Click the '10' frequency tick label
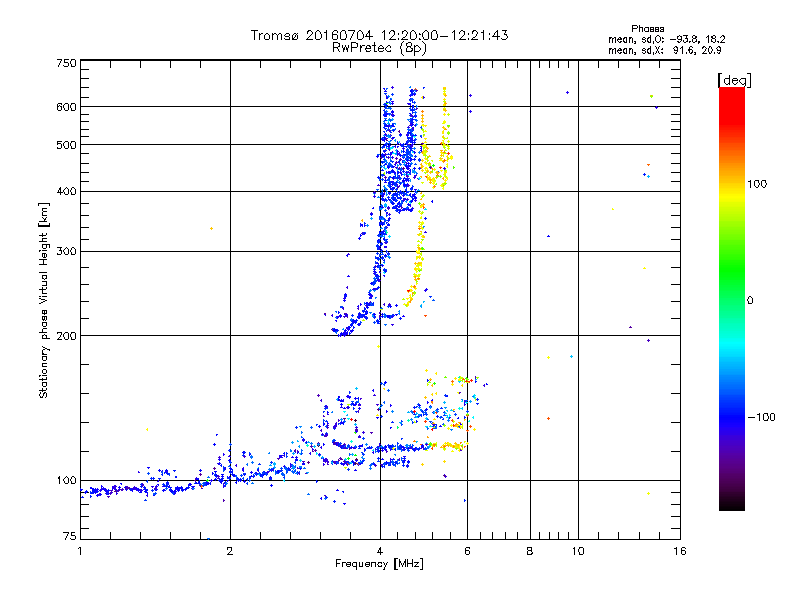 coord(578,551)
